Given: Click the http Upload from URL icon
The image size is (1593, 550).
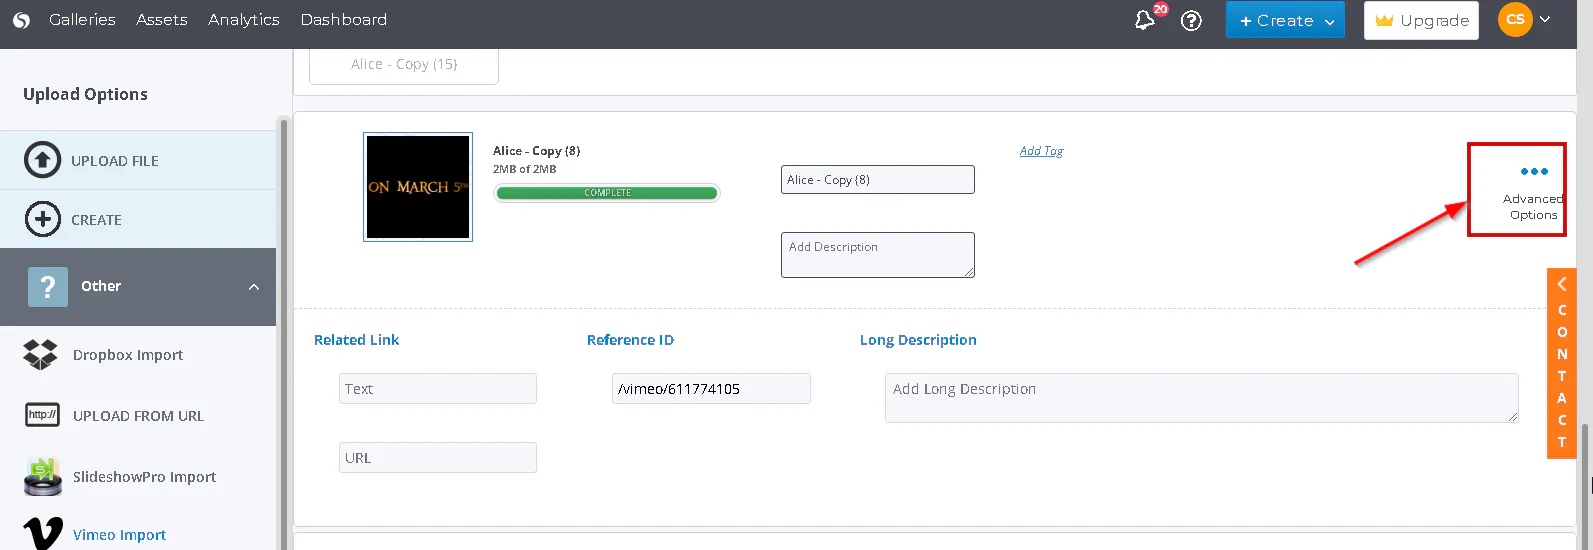Looking at the screenshot, I should (42, 415).
